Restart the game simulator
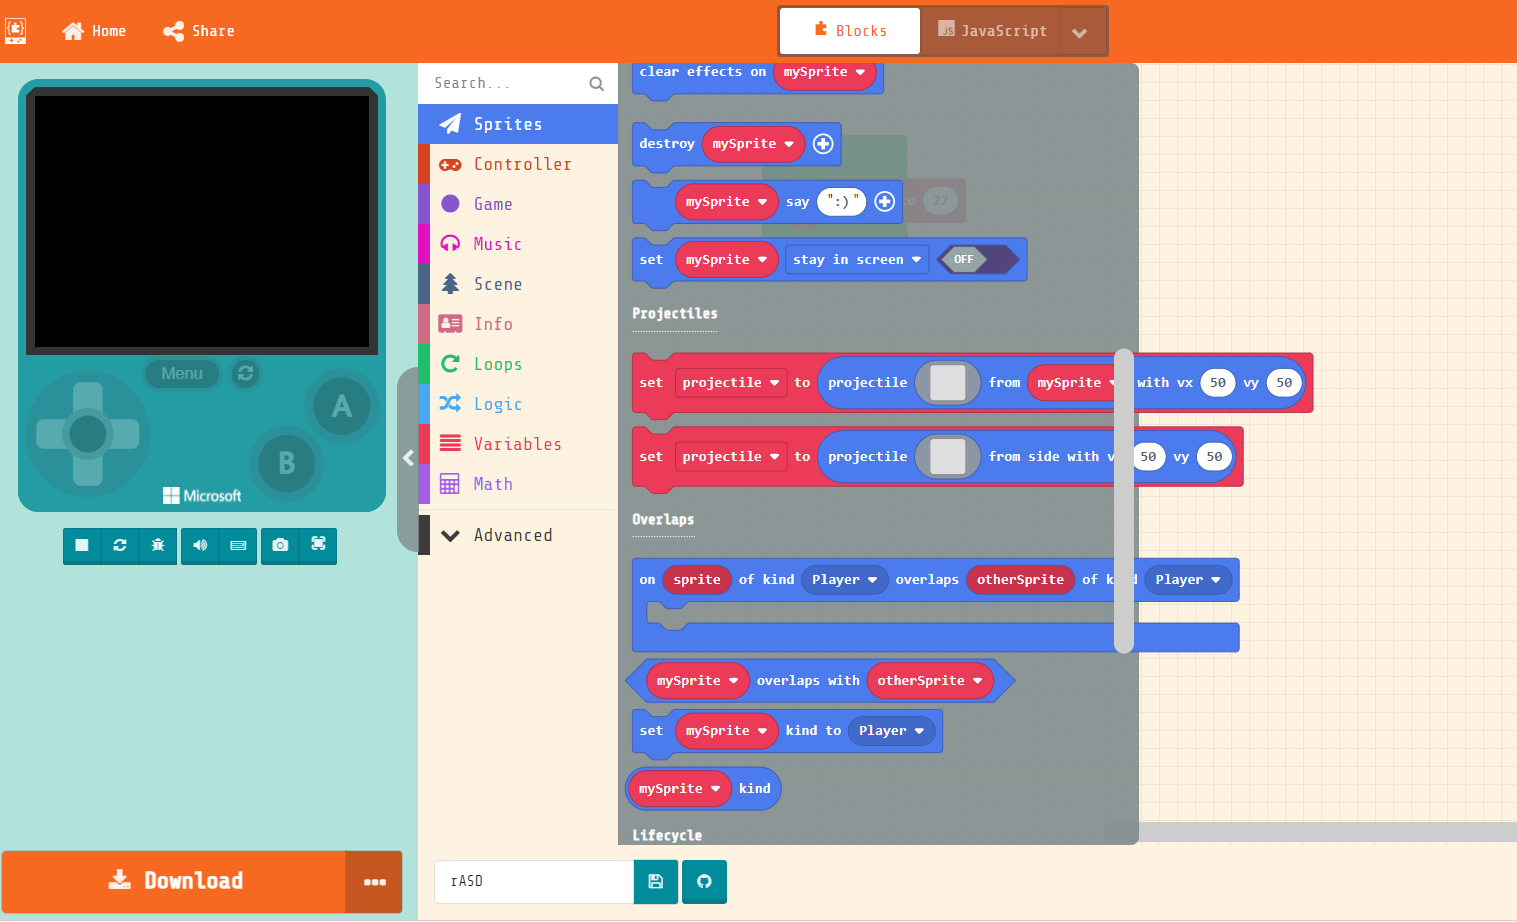Image resolution: width=1517 pixels, height=922 pixels. pos(119,545)
